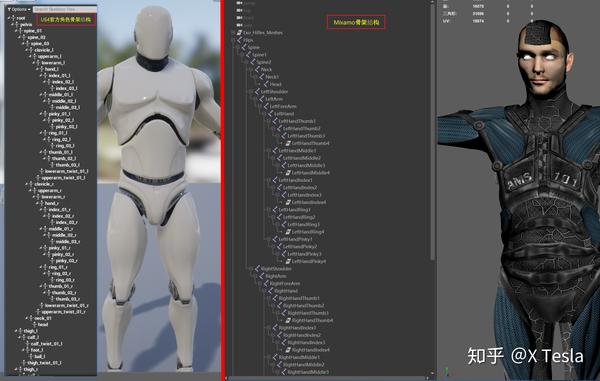The height and width of the screenshot is (381, 600).
Task: Select the bone icon of Hips
Action: 240,40
